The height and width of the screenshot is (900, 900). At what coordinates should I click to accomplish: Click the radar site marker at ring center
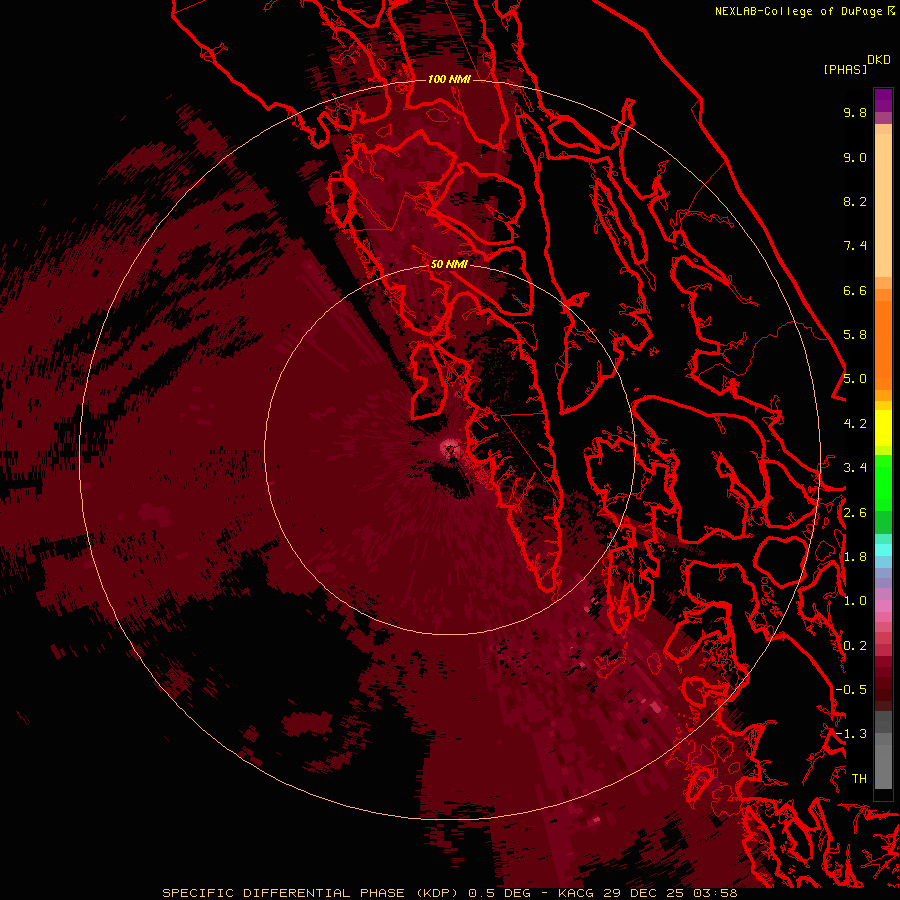[x=450, y=449]
